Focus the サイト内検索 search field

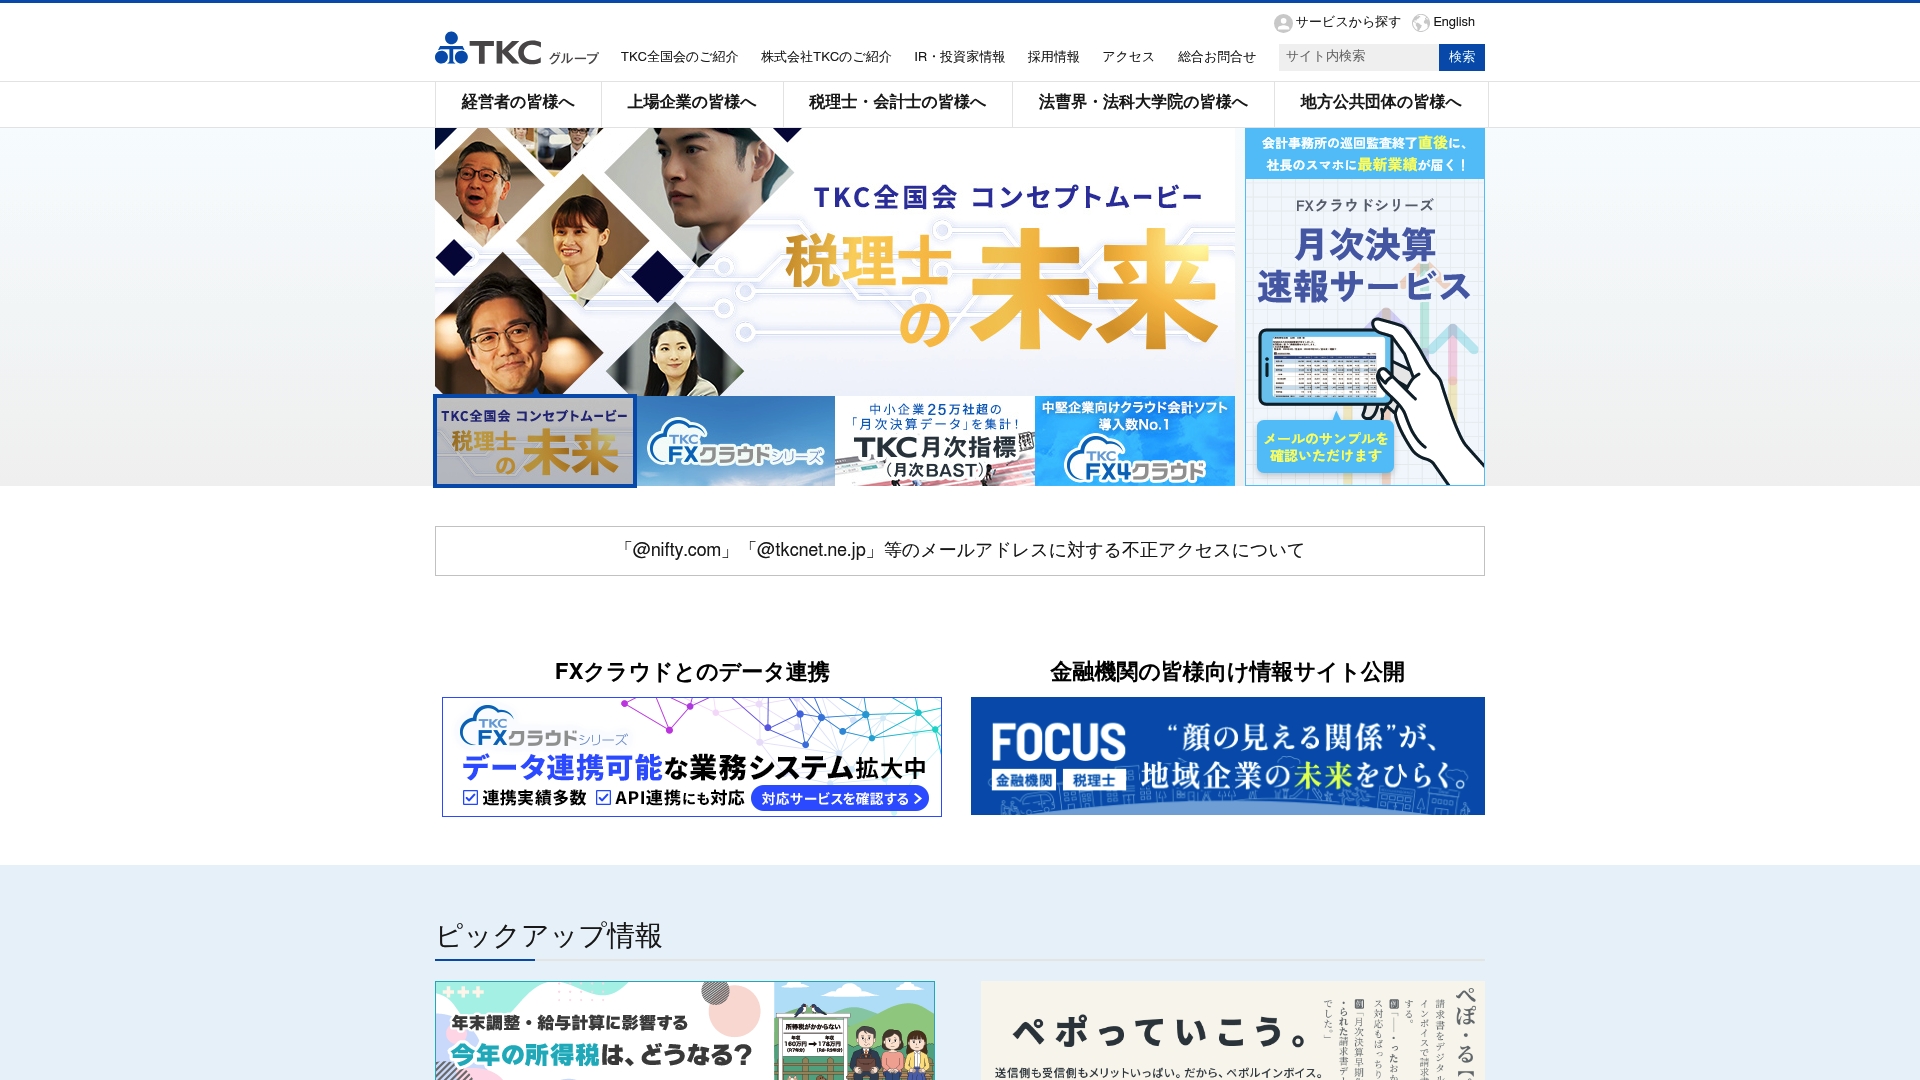[1358, 57]
